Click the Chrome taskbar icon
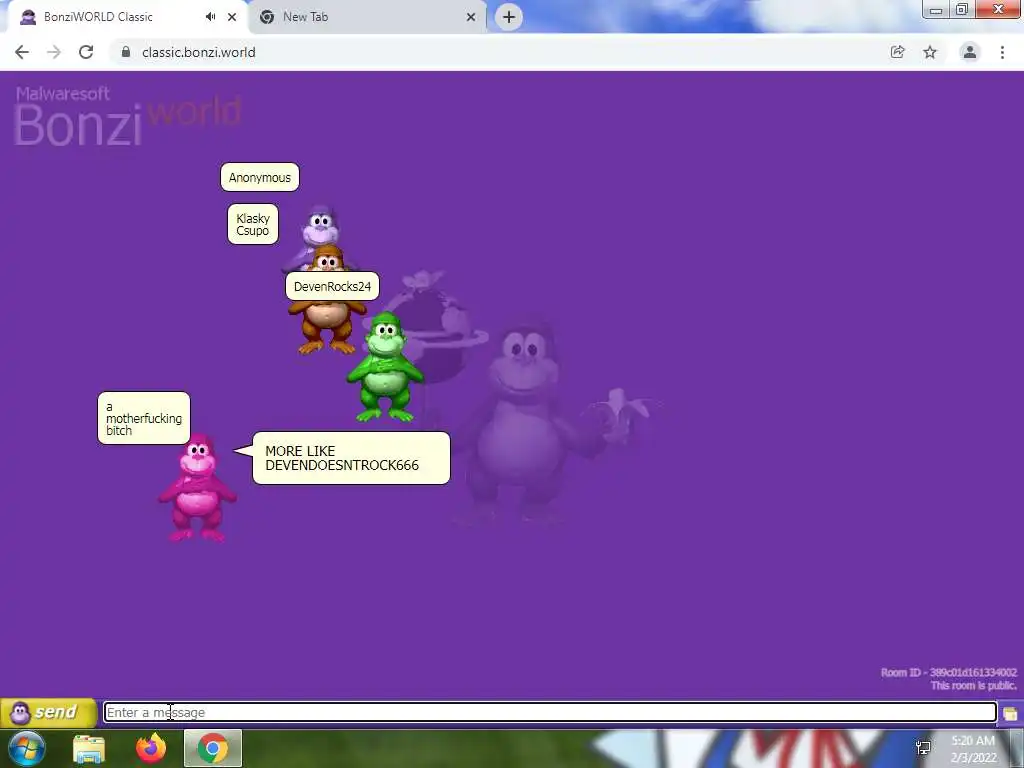 [213, 748]
